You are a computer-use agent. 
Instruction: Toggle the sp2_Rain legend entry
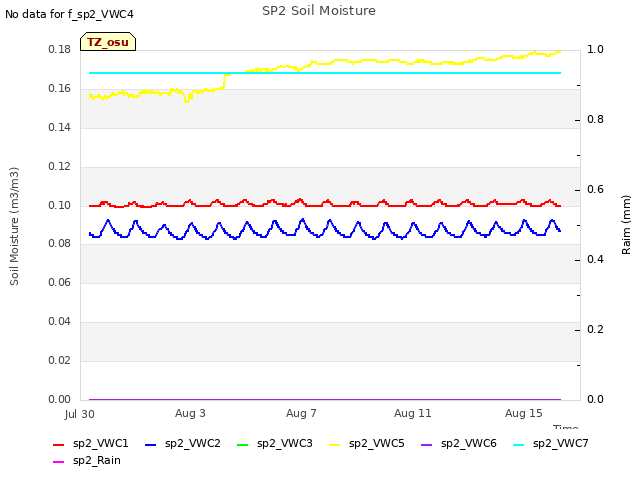tap(87, 461)
